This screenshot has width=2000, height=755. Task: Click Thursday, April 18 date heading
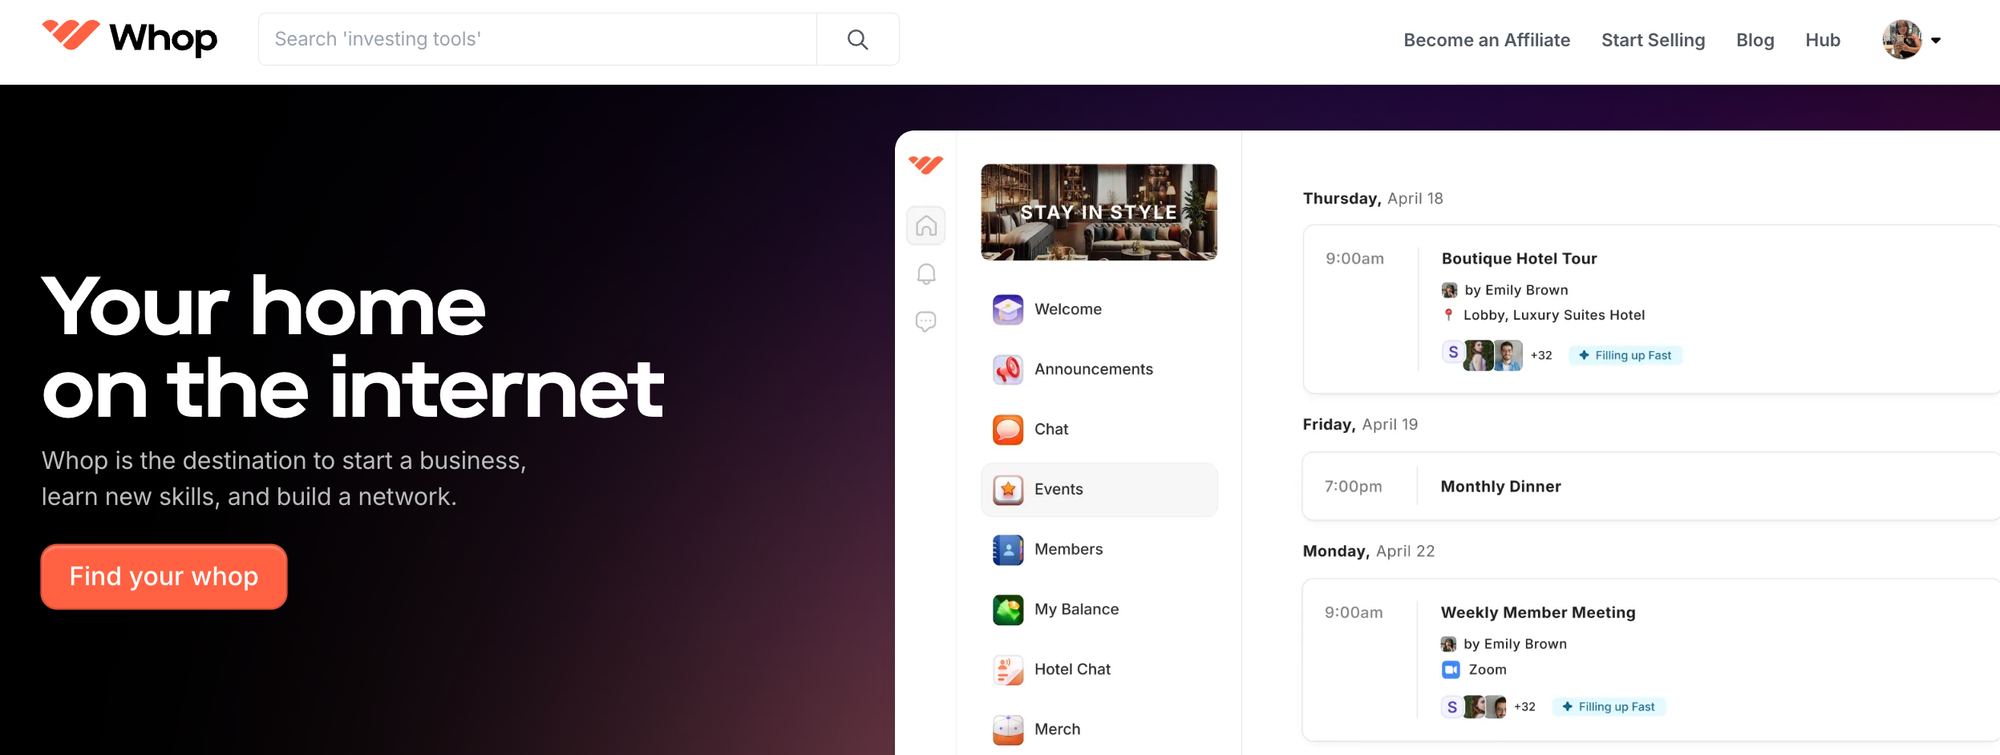[x=1373, y=198]
